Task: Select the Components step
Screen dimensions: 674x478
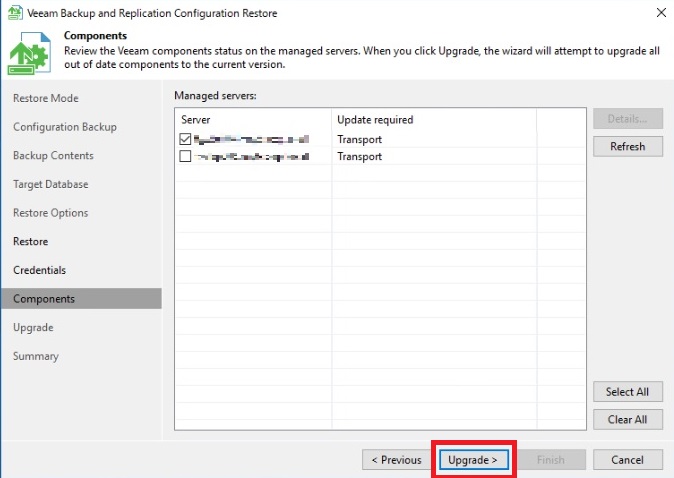Action: point(82,298)
